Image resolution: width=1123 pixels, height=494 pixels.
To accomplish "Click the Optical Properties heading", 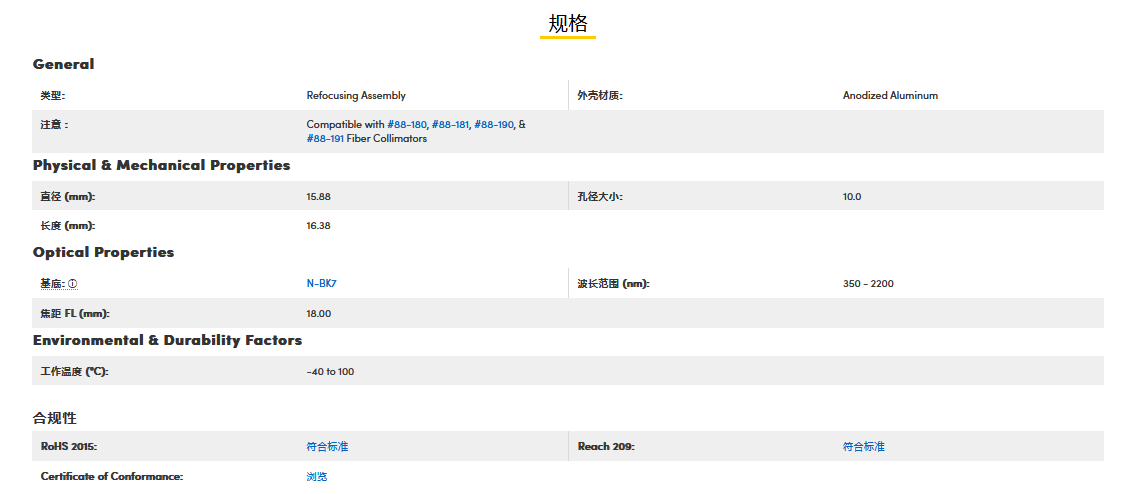I will [x=103, y=252].
